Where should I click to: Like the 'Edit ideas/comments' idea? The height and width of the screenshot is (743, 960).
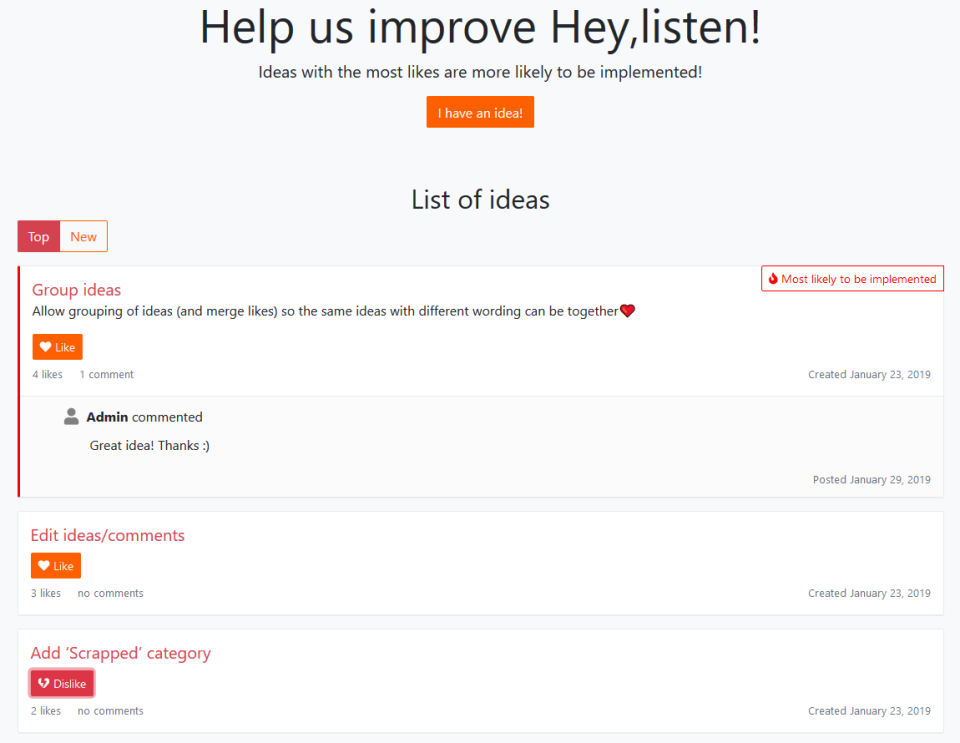pos(56,566)
